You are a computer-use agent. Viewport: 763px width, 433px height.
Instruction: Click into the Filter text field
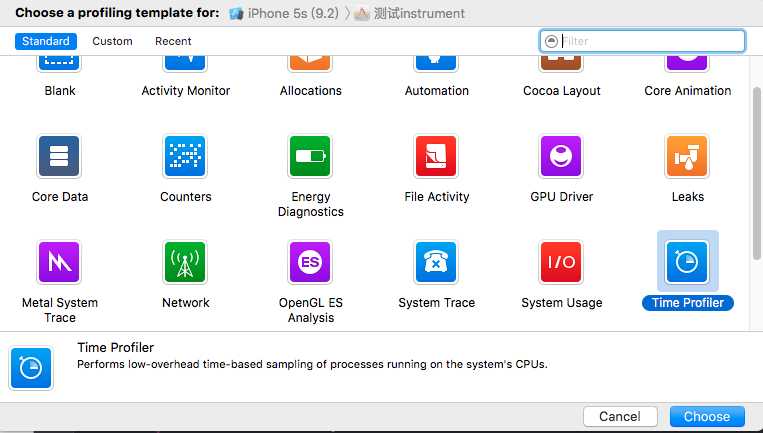point(642,41)
